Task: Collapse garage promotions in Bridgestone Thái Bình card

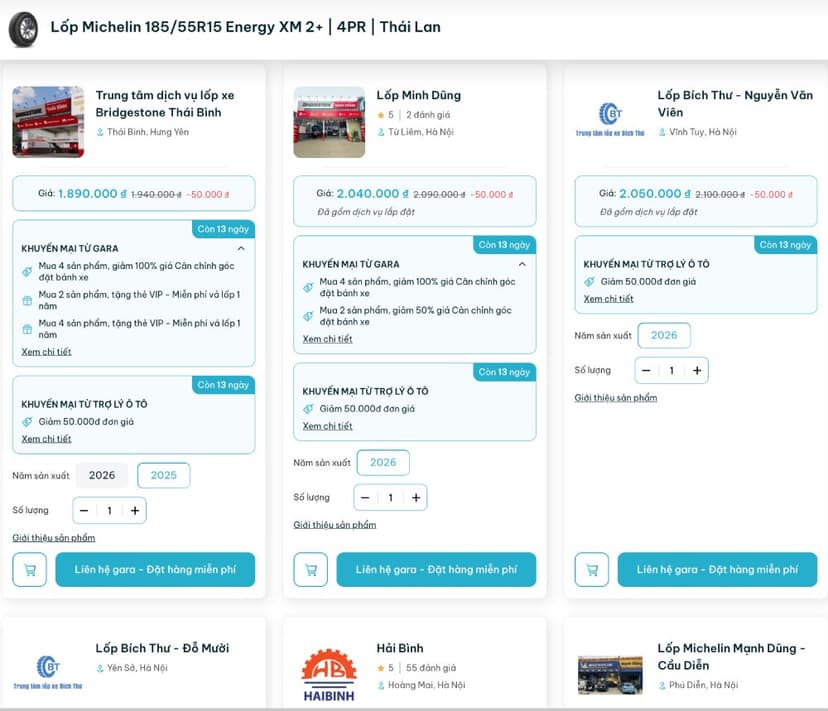Action: point(241,248)
